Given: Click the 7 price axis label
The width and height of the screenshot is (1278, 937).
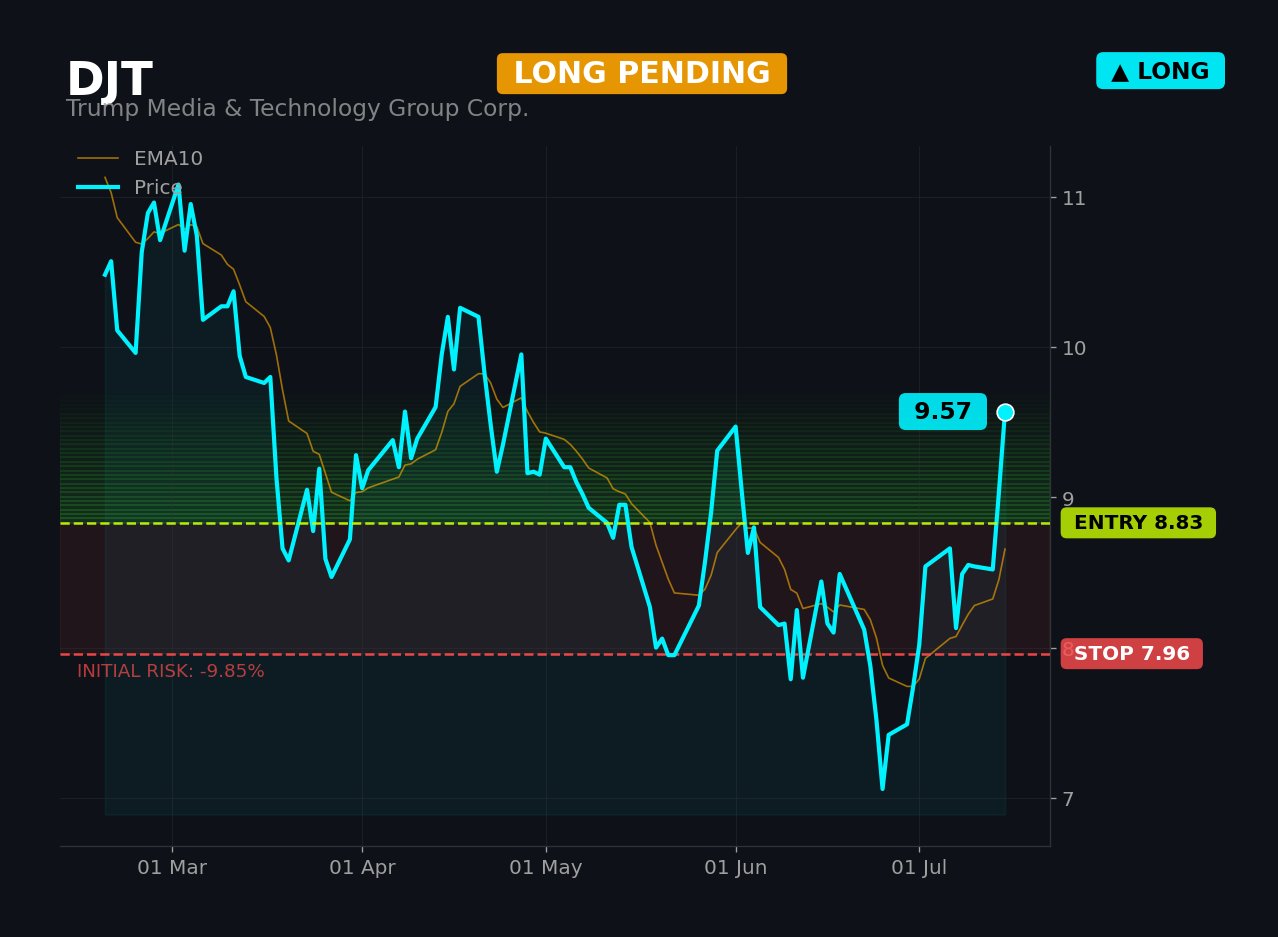Looking at the screenshot, I should point(1068,799).
